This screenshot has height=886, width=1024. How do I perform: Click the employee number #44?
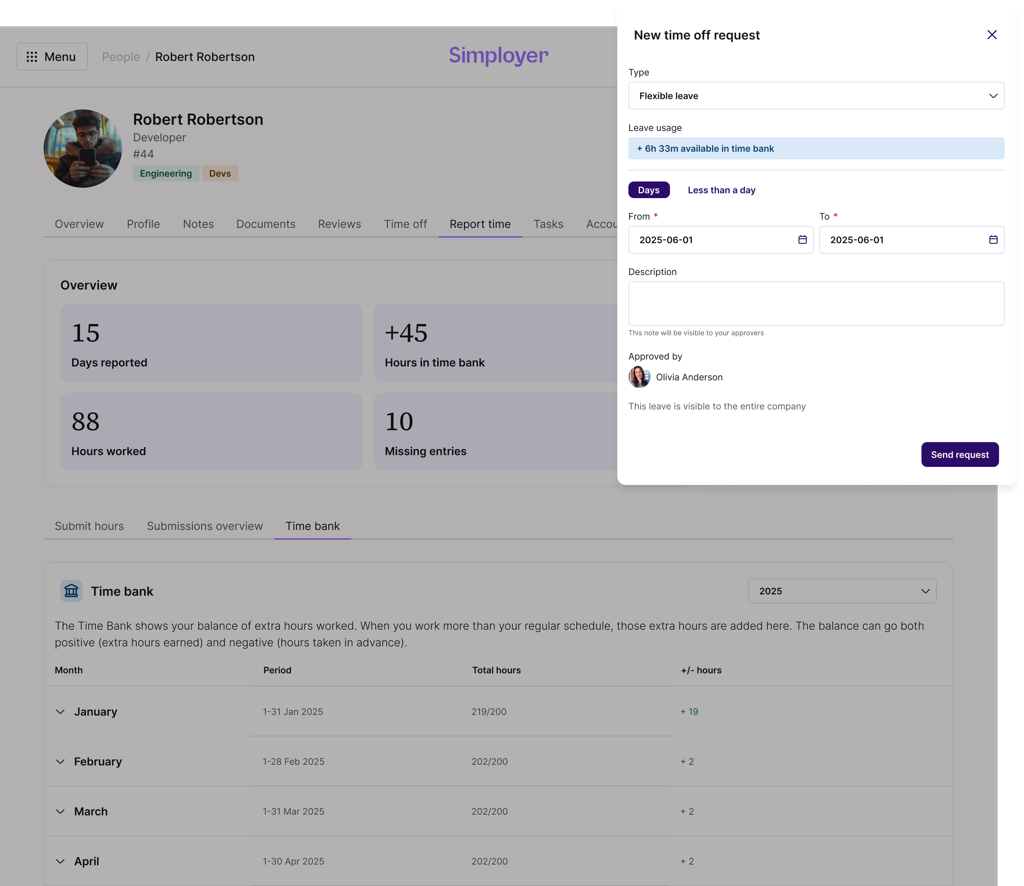(143, 154)
